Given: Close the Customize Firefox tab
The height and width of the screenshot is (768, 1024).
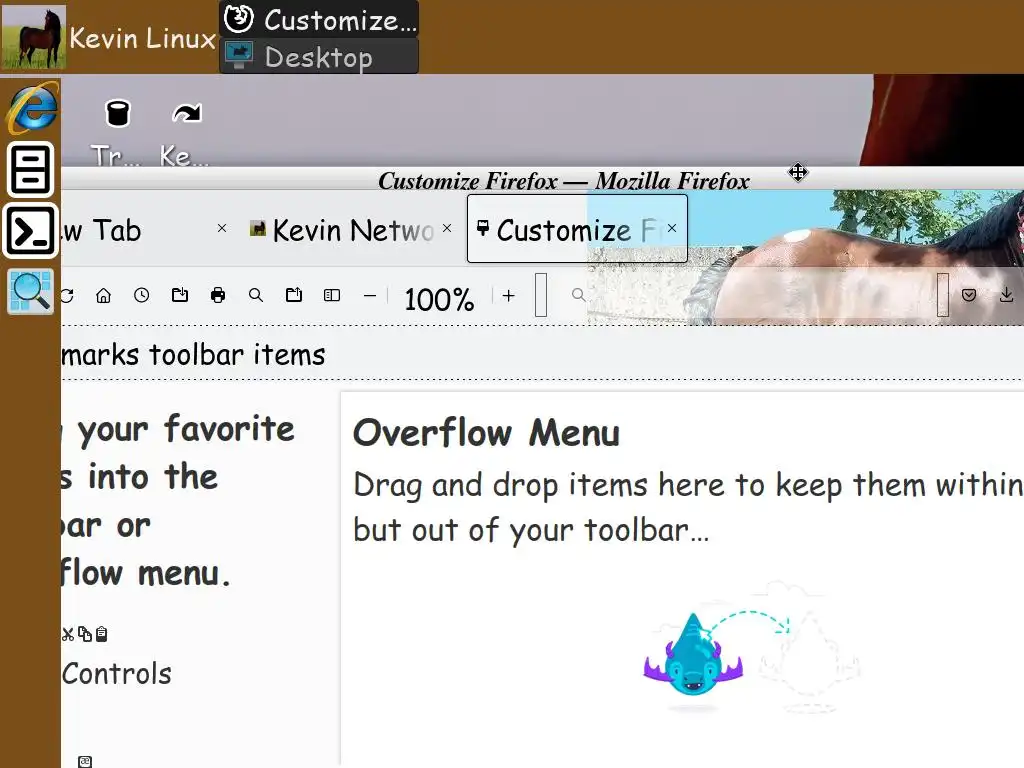Looking at the screenshot, I should tap(671, 228).
